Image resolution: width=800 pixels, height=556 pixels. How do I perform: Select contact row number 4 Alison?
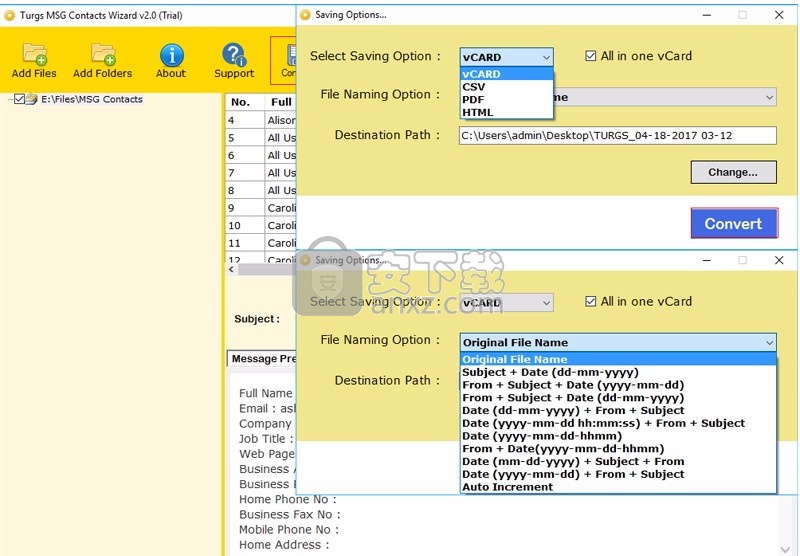point(261,120)
